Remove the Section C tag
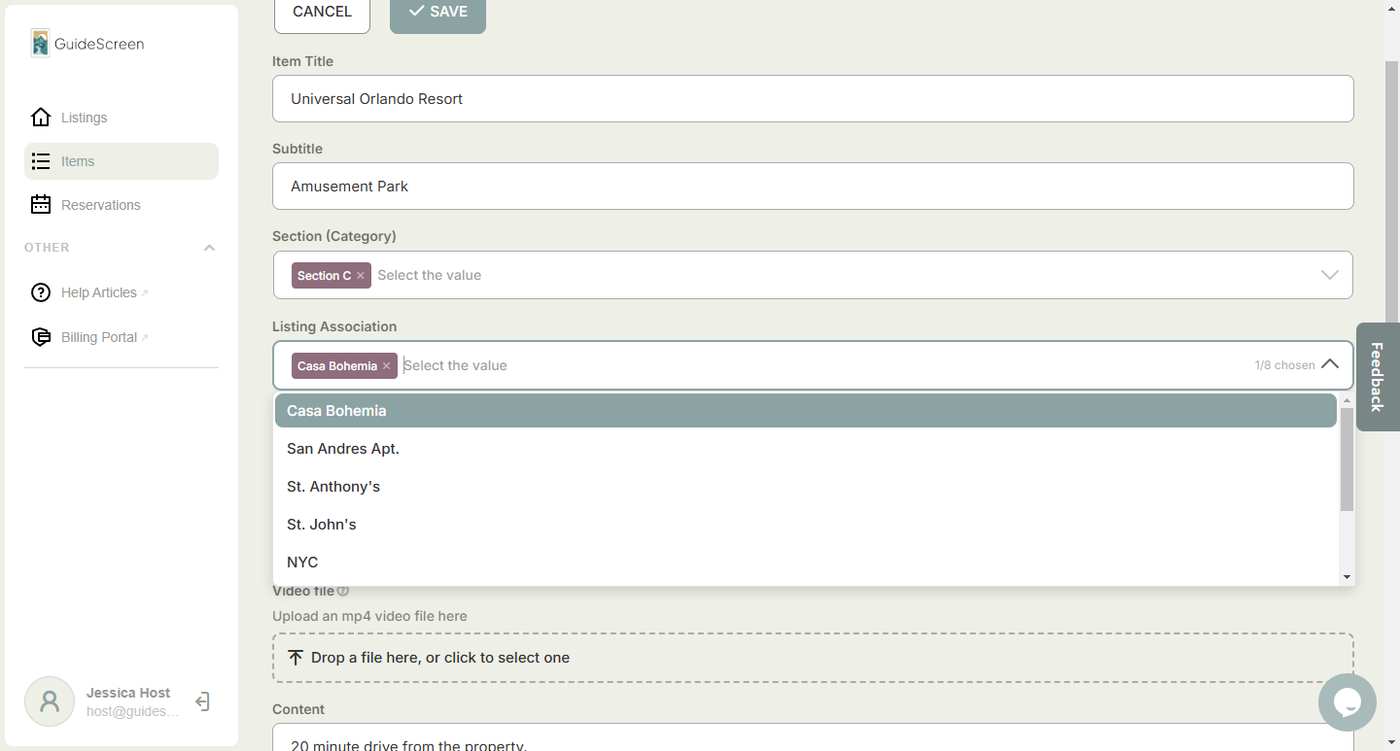This screenshot has height=751, width=1400. (361, 276)
